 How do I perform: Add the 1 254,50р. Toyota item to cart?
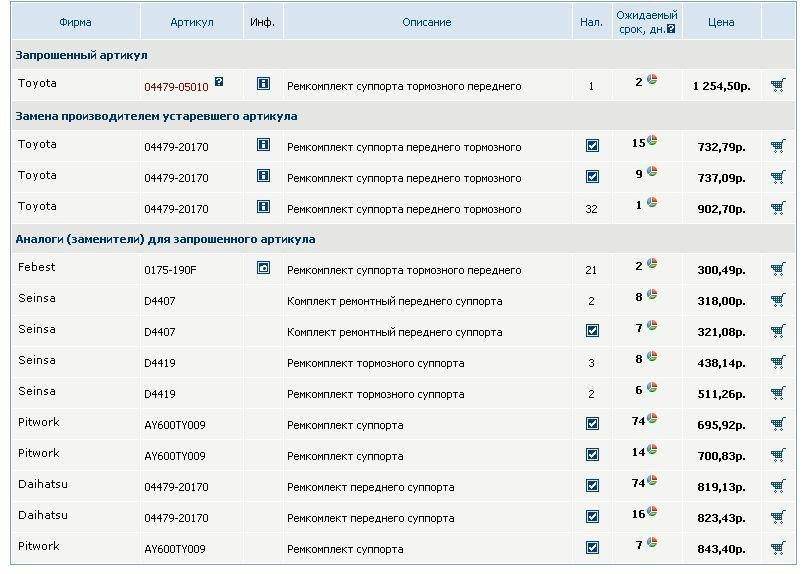(x=777, y=86)
